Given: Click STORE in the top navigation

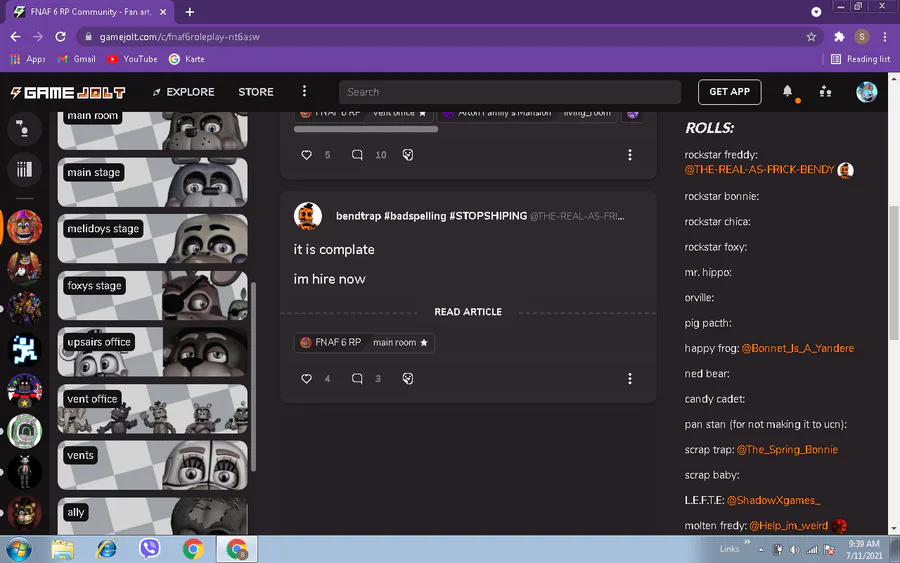Looking at the screenshot, I should pyautogui.click(x=256, y=92).
